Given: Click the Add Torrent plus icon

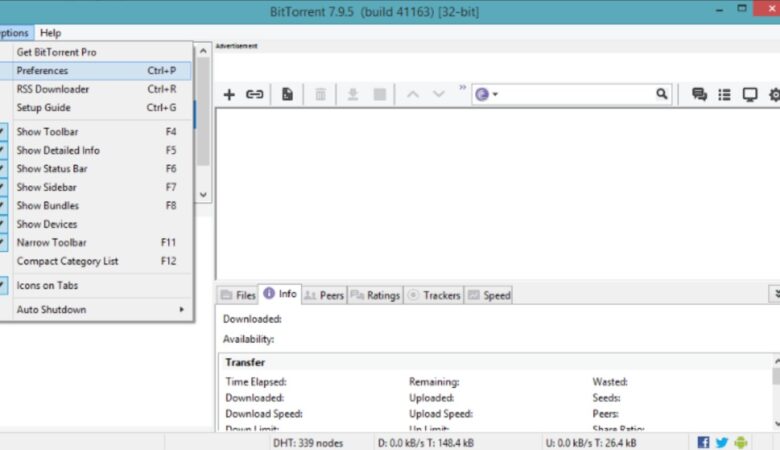Looking at the screenshot, I should point(229,94).
